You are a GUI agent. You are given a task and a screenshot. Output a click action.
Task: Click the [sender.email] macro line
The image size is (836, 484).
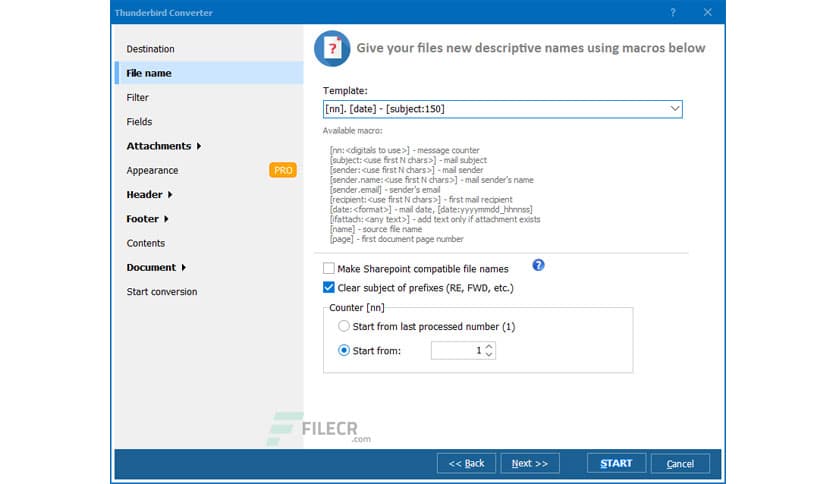[x=385, y=190]
